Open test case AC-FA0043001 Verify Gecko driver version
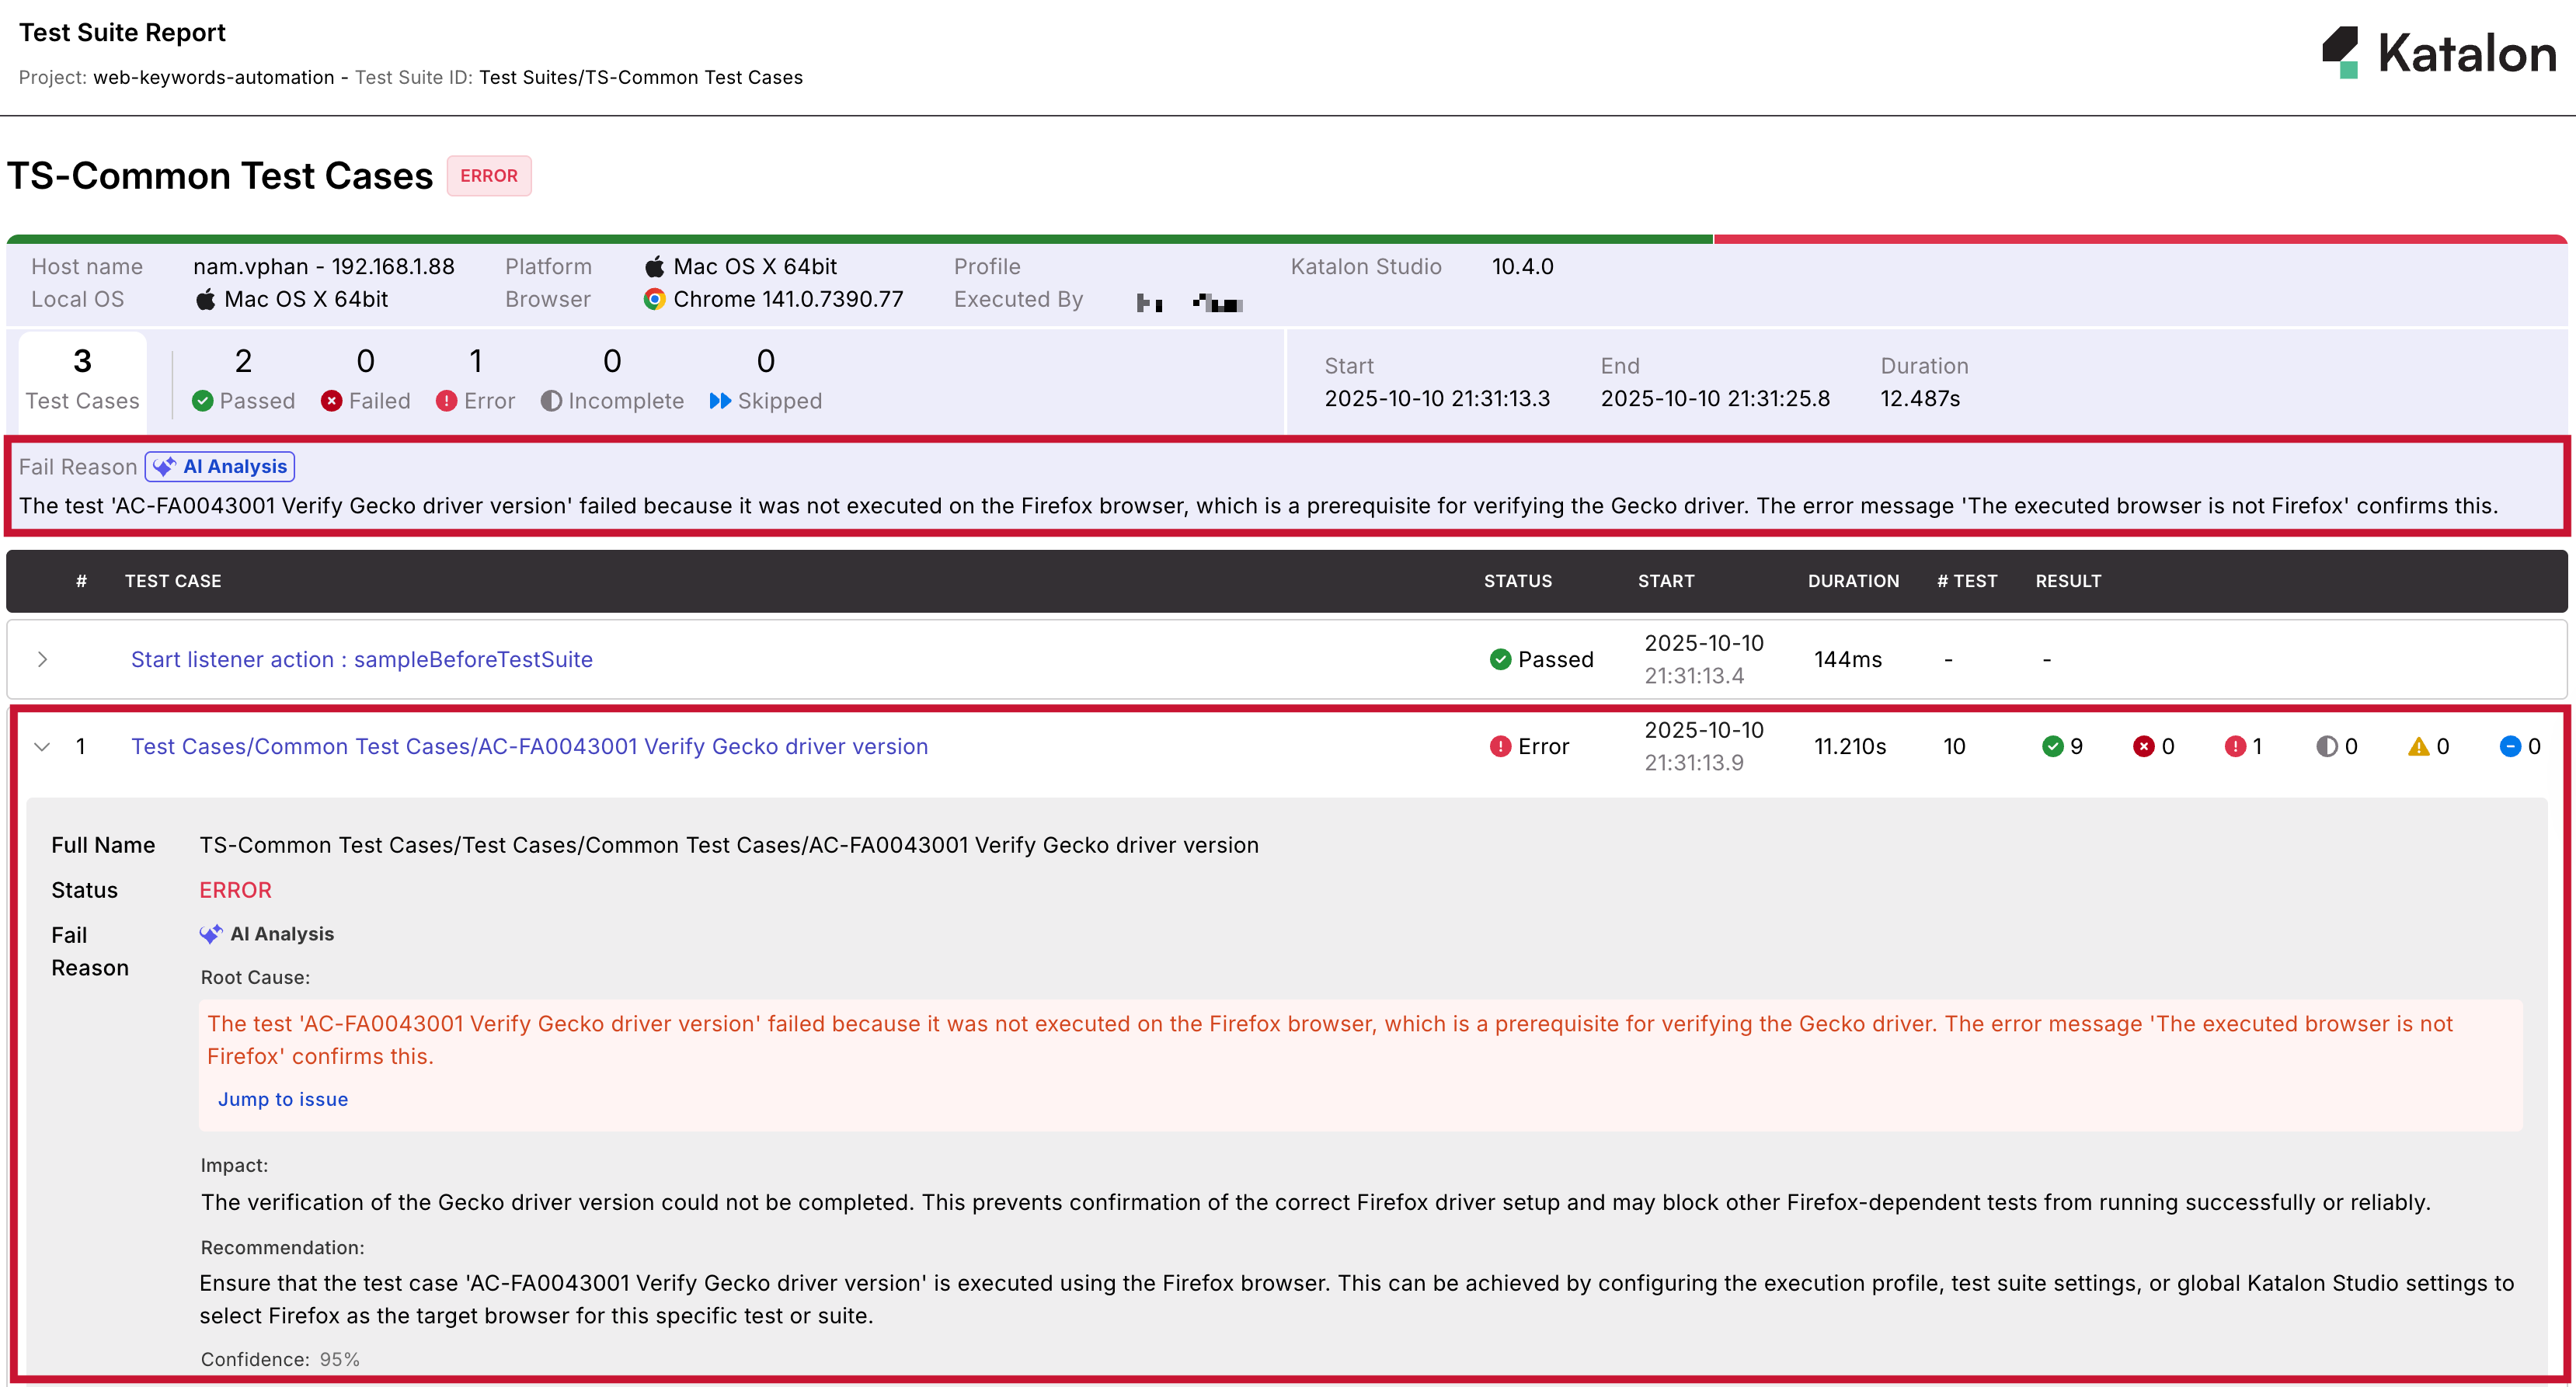Viewport: 2576px width, 1387px height. pyautogui.click(x=529, y=746)
